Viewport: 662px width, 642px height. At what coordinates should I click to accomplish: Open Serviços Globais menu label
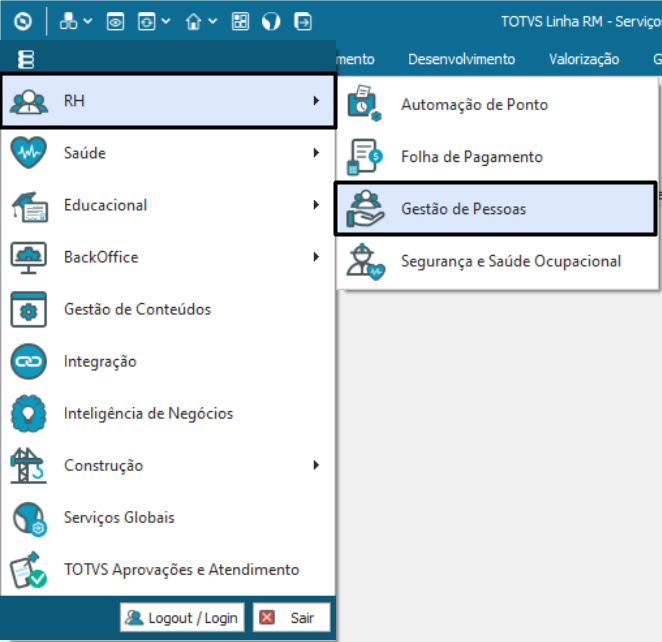(119, 518)
